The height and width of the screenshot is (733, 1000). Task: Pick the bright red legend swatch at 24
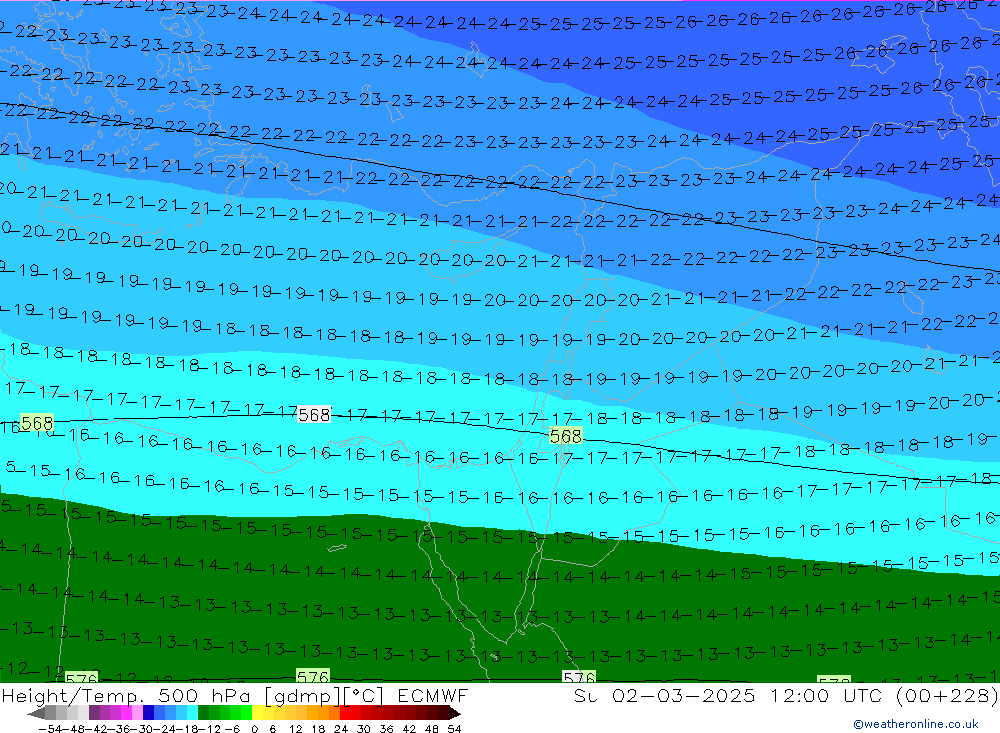coord(345,713)
